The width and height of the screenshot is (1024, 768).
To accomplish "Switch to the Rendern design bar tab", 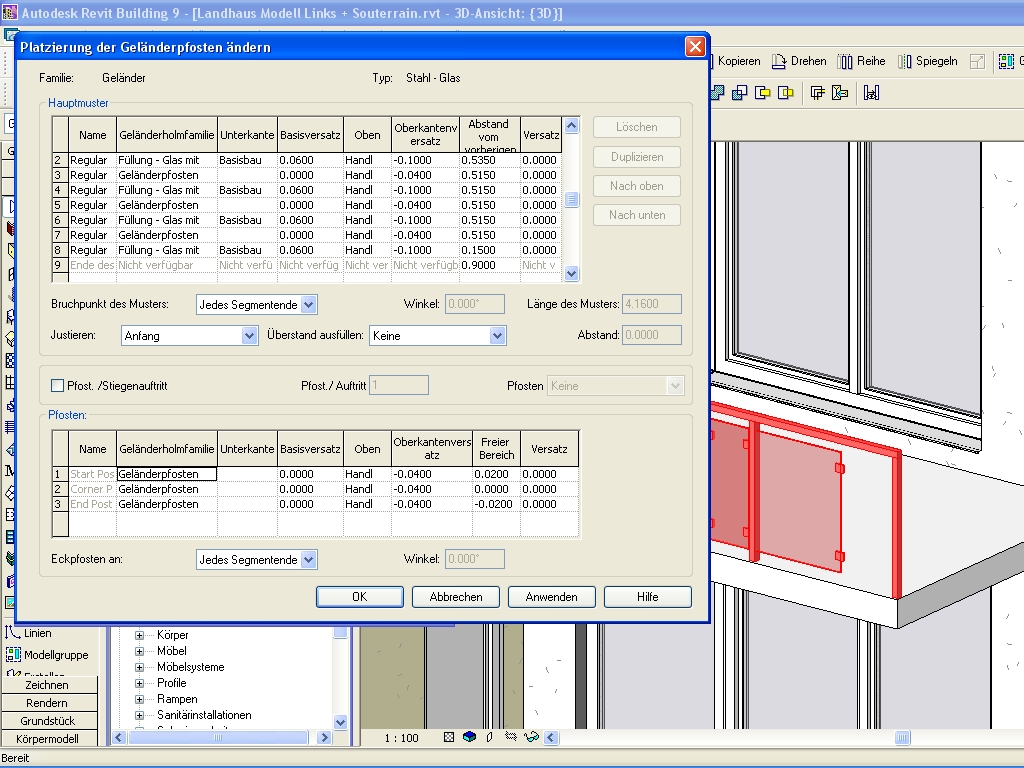I will coord(49,703).
